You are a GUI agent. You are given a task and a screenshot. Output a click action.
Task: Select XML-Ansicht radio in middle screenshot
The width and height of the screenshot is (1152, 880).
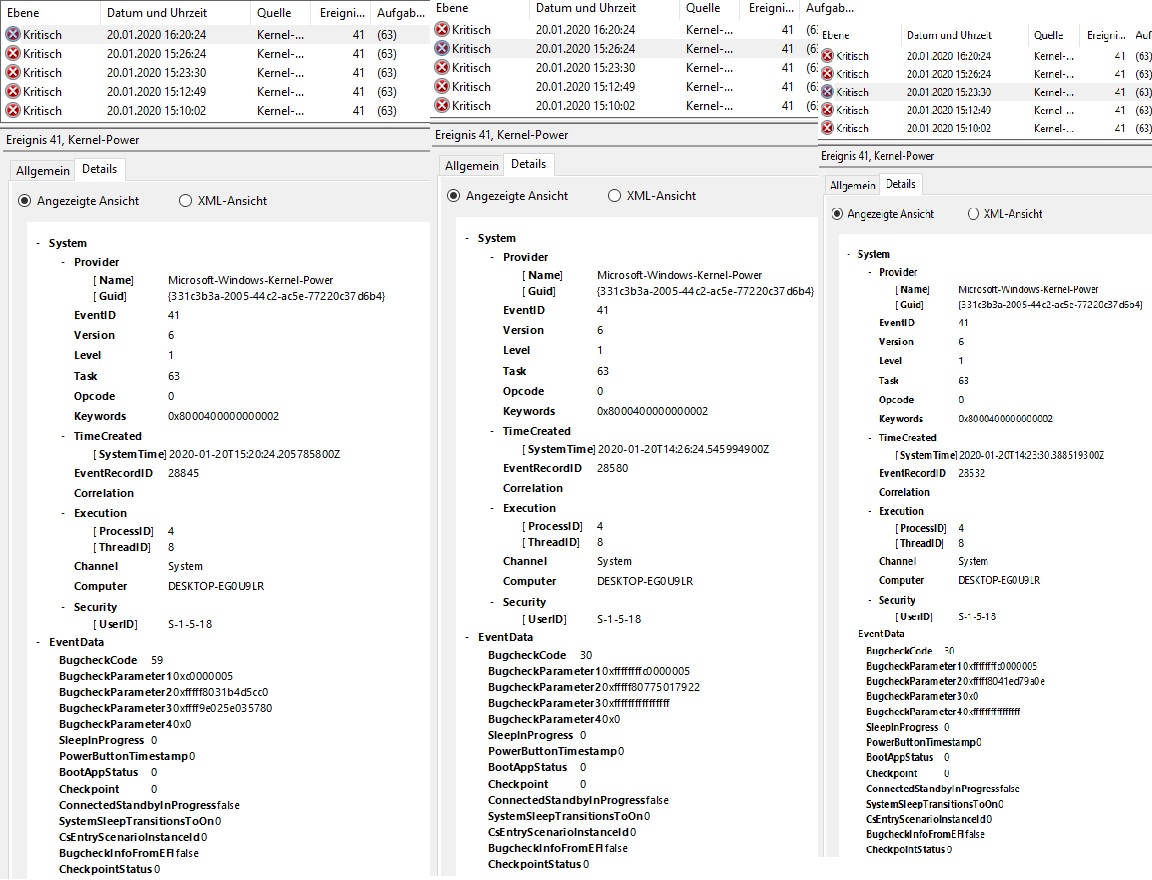click(x=614, y=195)
